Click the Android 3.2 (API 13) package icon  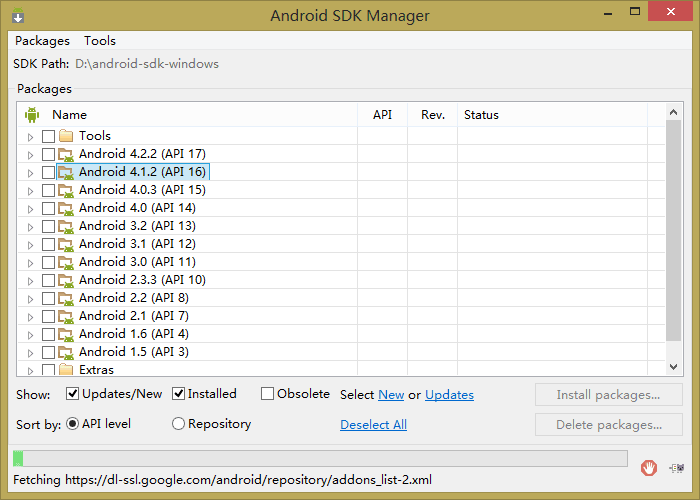tap(66, 226)
